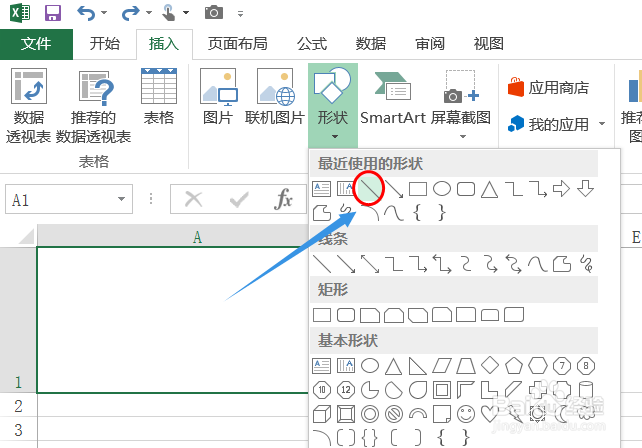
Task: Click cell A1 in the worksheet
Action: tap(173, 320)
